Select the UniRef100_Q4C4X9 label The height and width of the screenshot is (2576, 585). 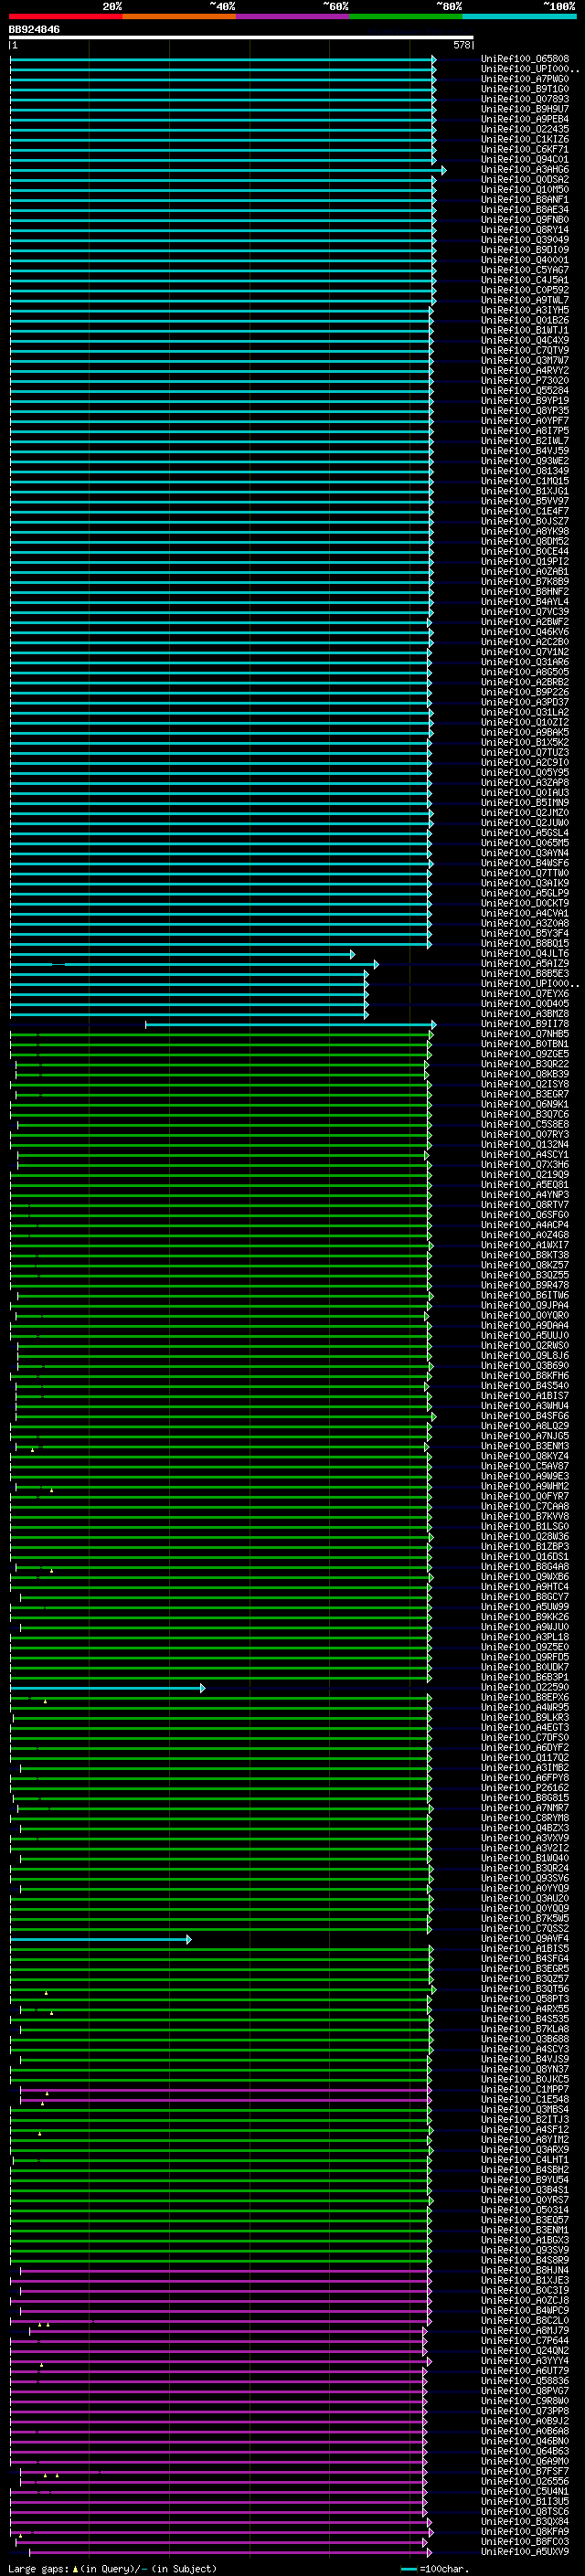point(525,340)
